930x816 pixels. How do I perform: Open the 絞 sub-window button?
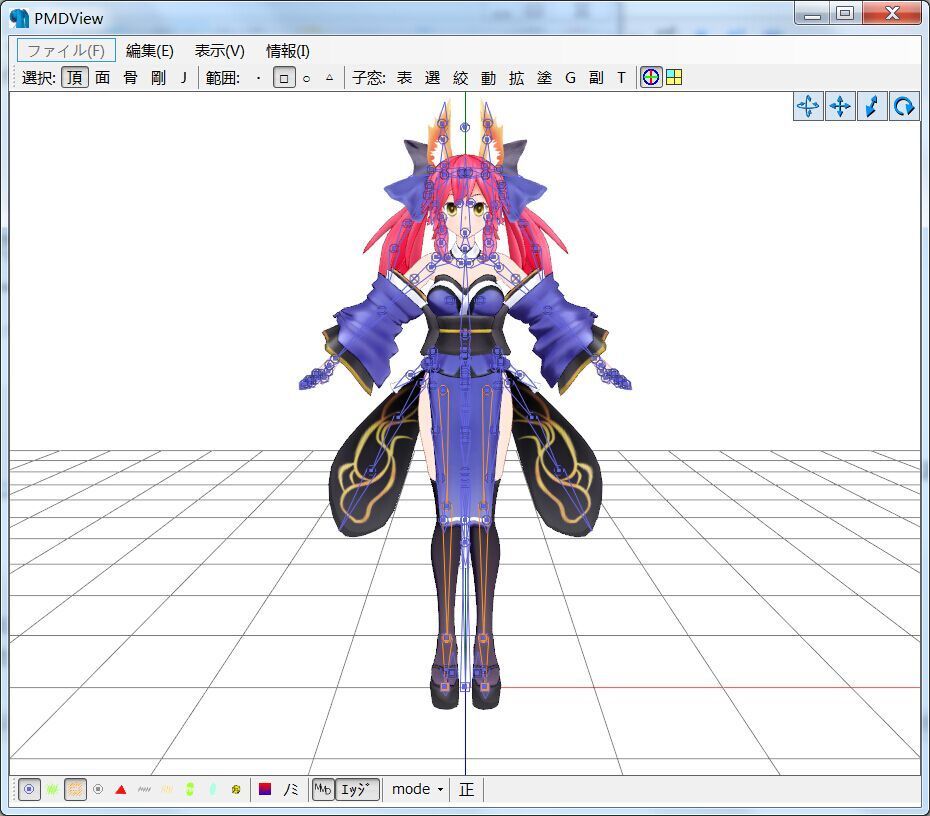pos(460,77)
